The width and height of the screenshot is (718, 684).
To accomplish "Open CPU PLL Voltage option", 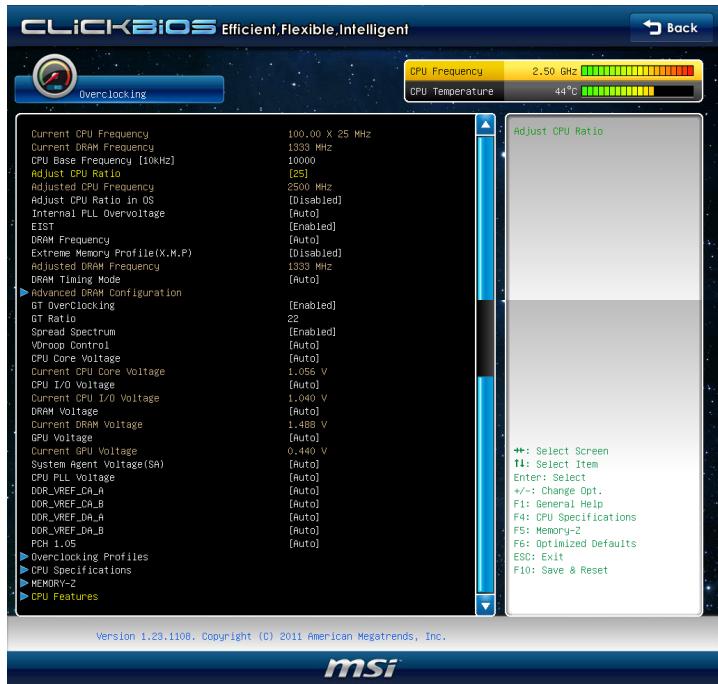I will click(304, 478).
